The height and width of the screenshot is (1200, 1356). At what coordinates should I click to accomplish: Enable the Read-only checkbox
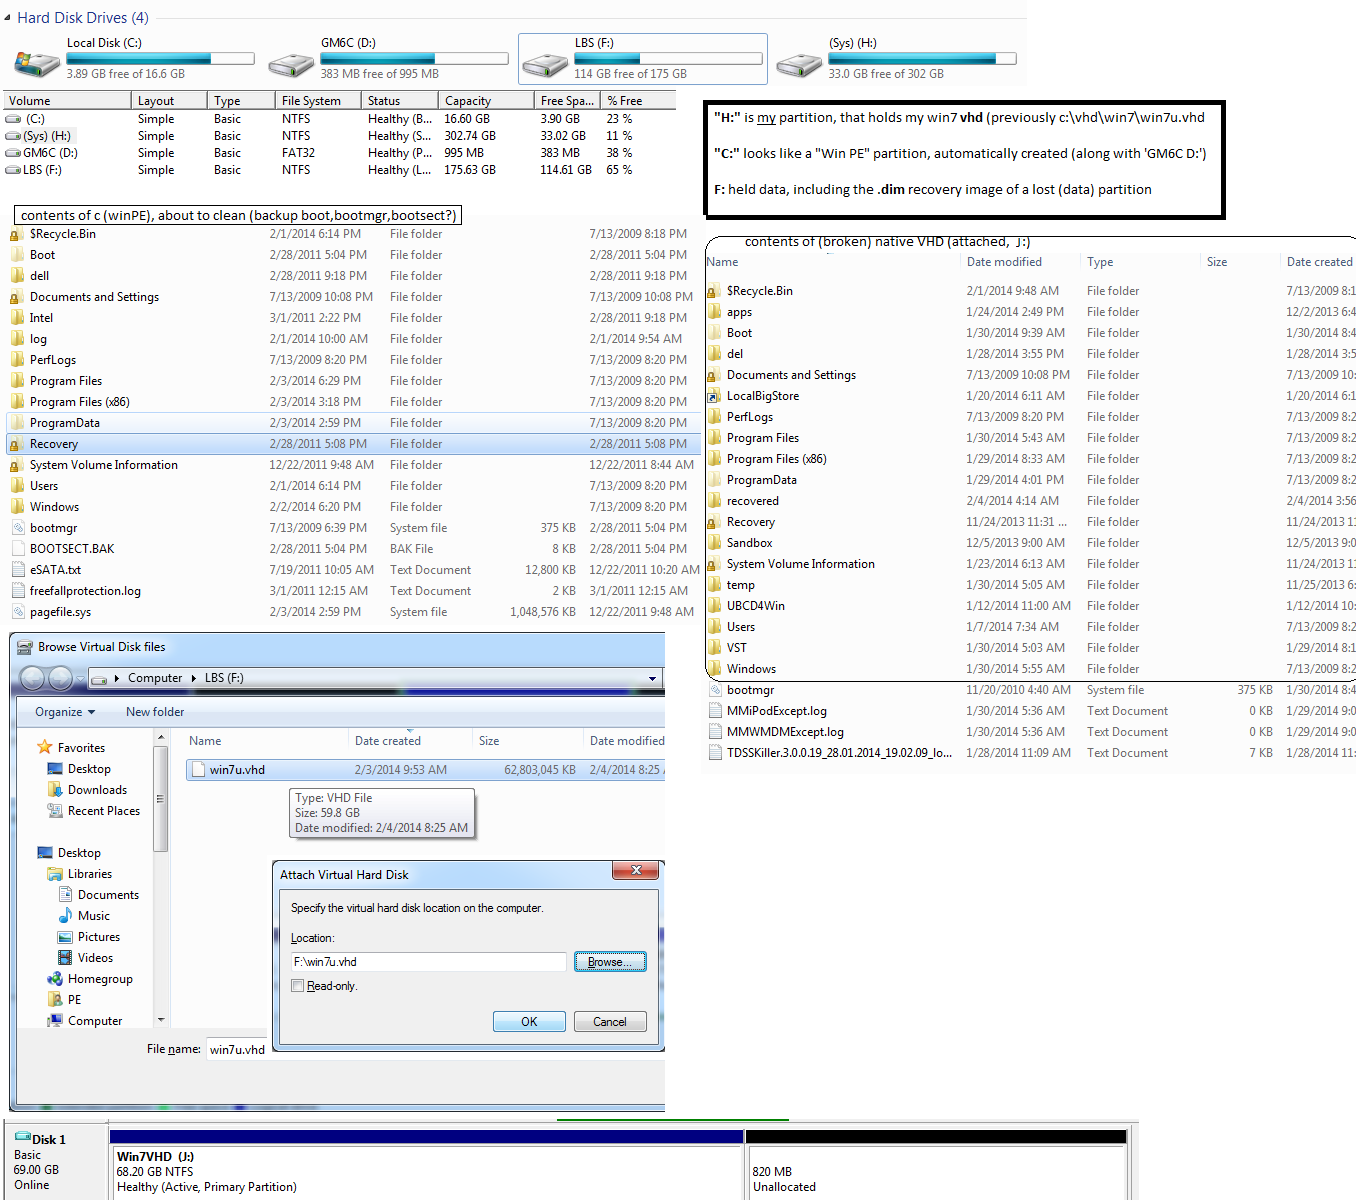[x=297, y=986]
